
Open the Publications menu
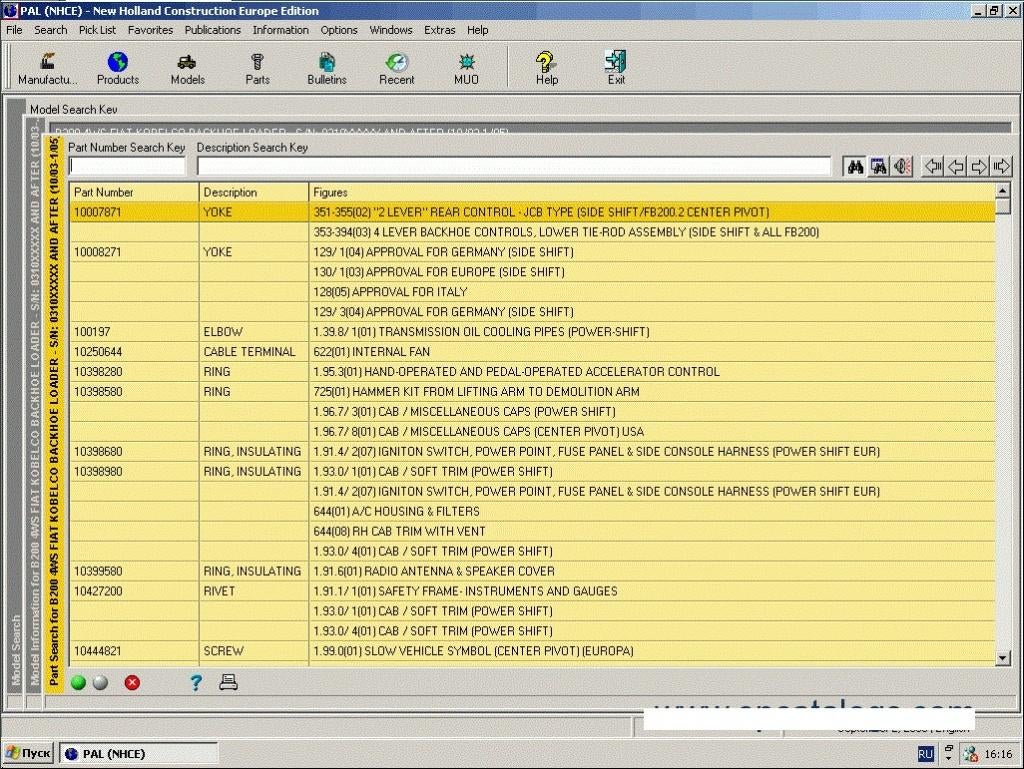pyautogui.click(x=212, y=30)
